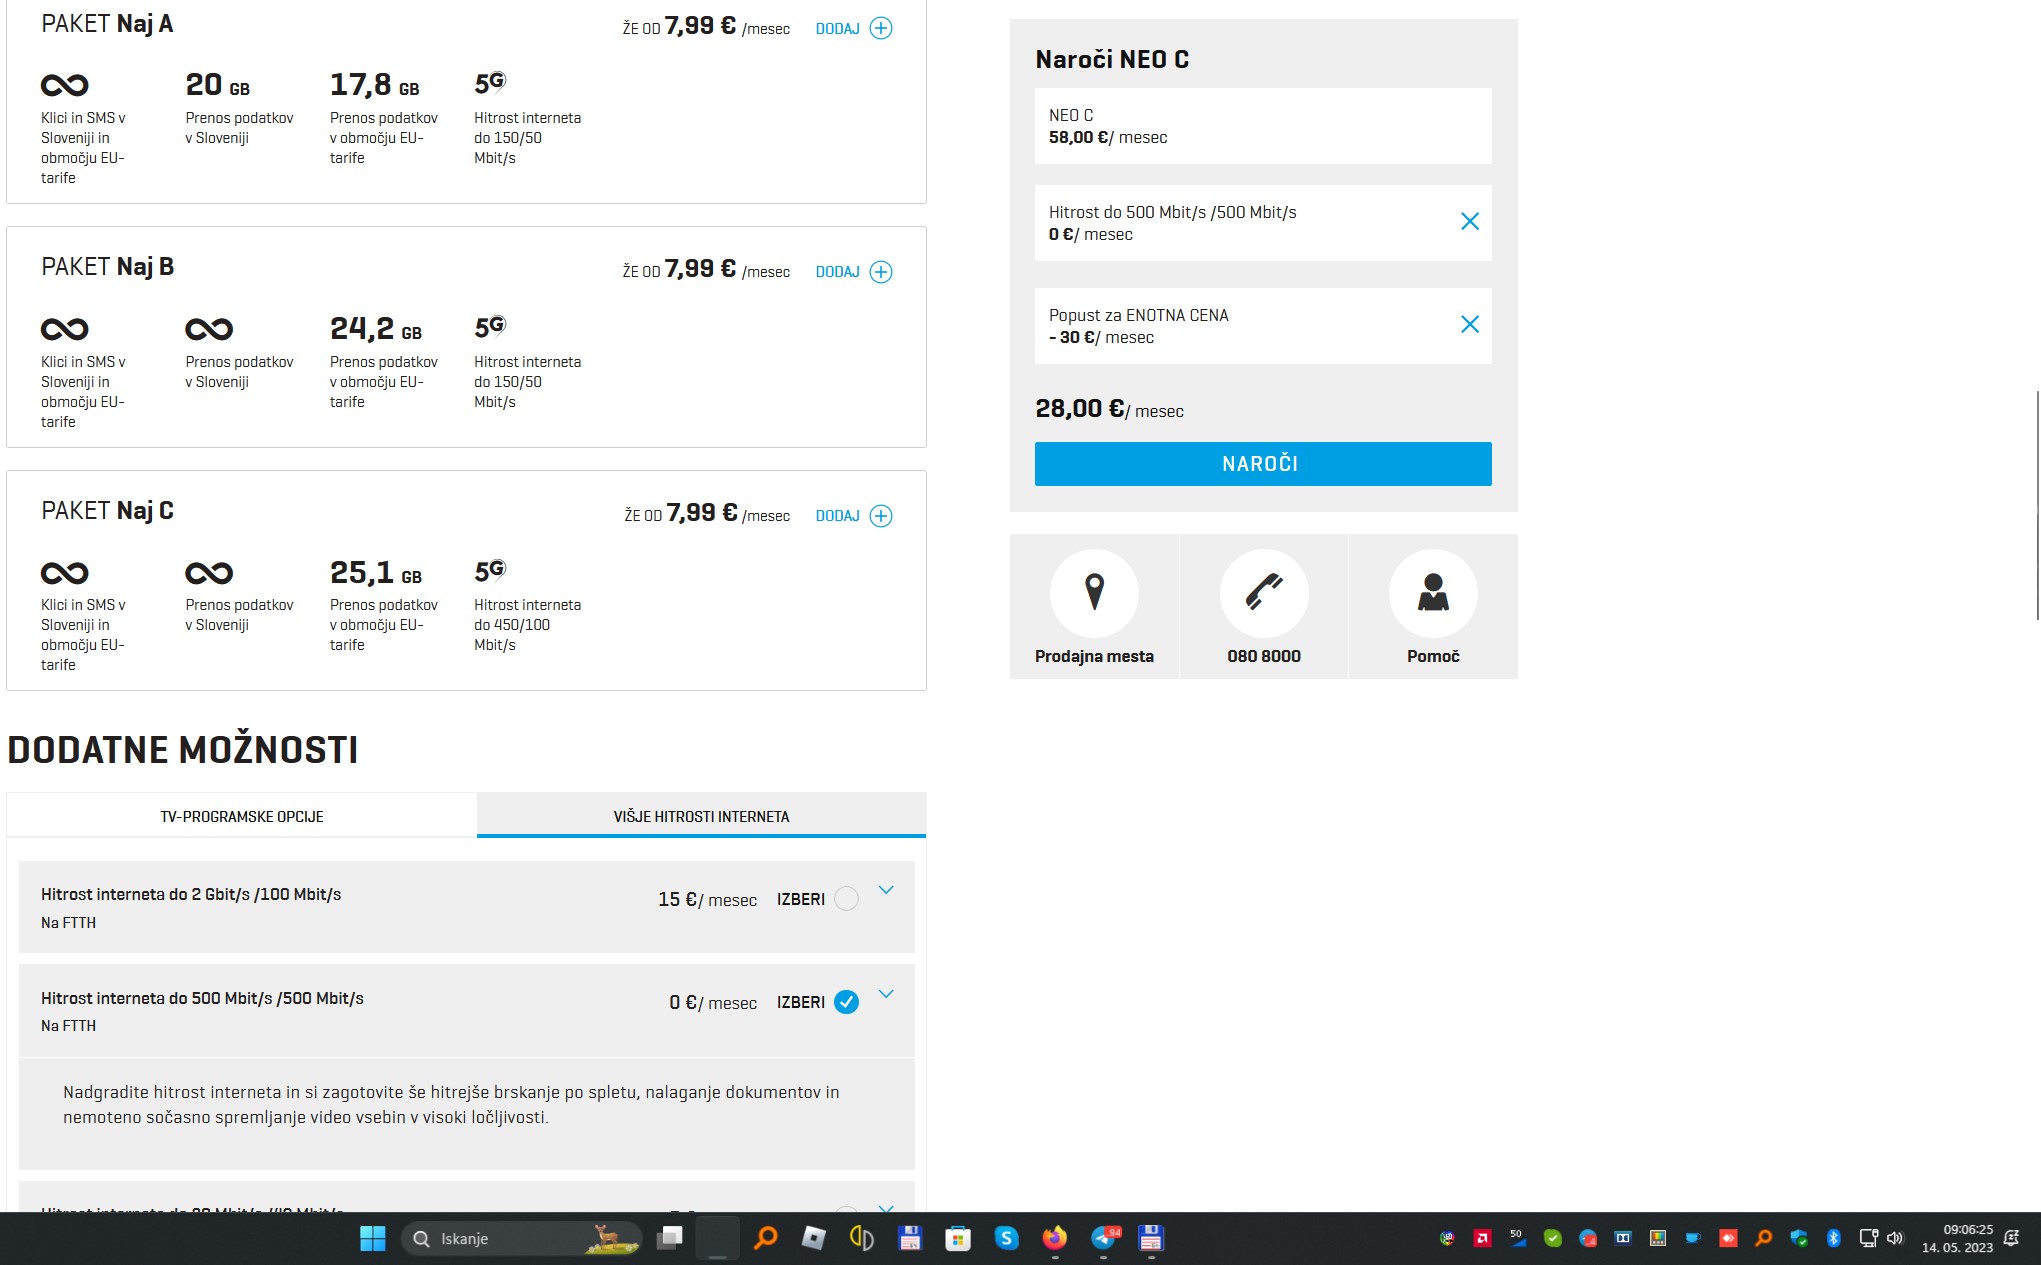The height and width of the screenshot is (1265, 2041).
Task: Remove the 500 Mbit/s speed item
Action: tap(1469, 221)
